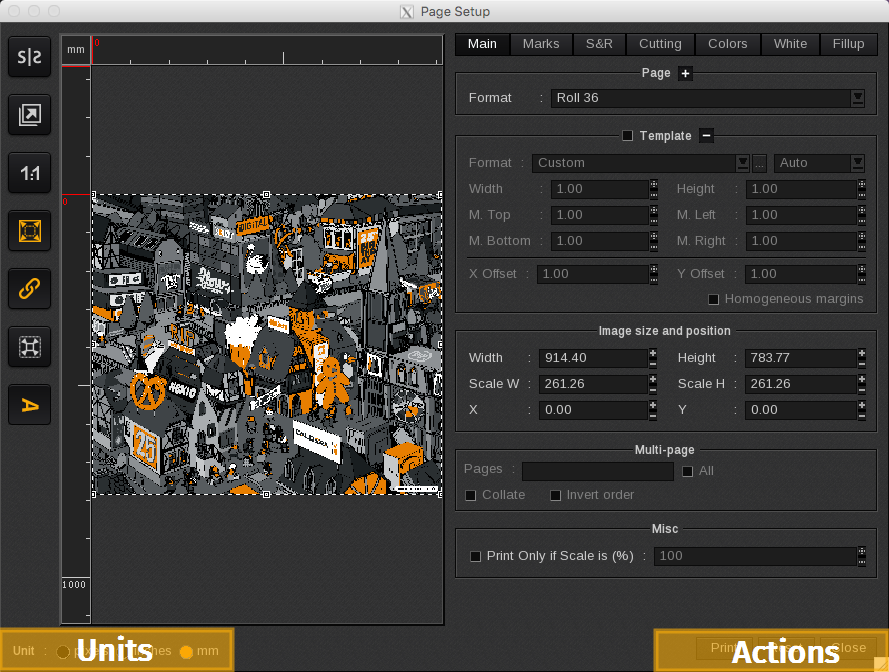Collapse Template section with minus icon
This screenshot has height=672, width=889.
coord(706,136)
